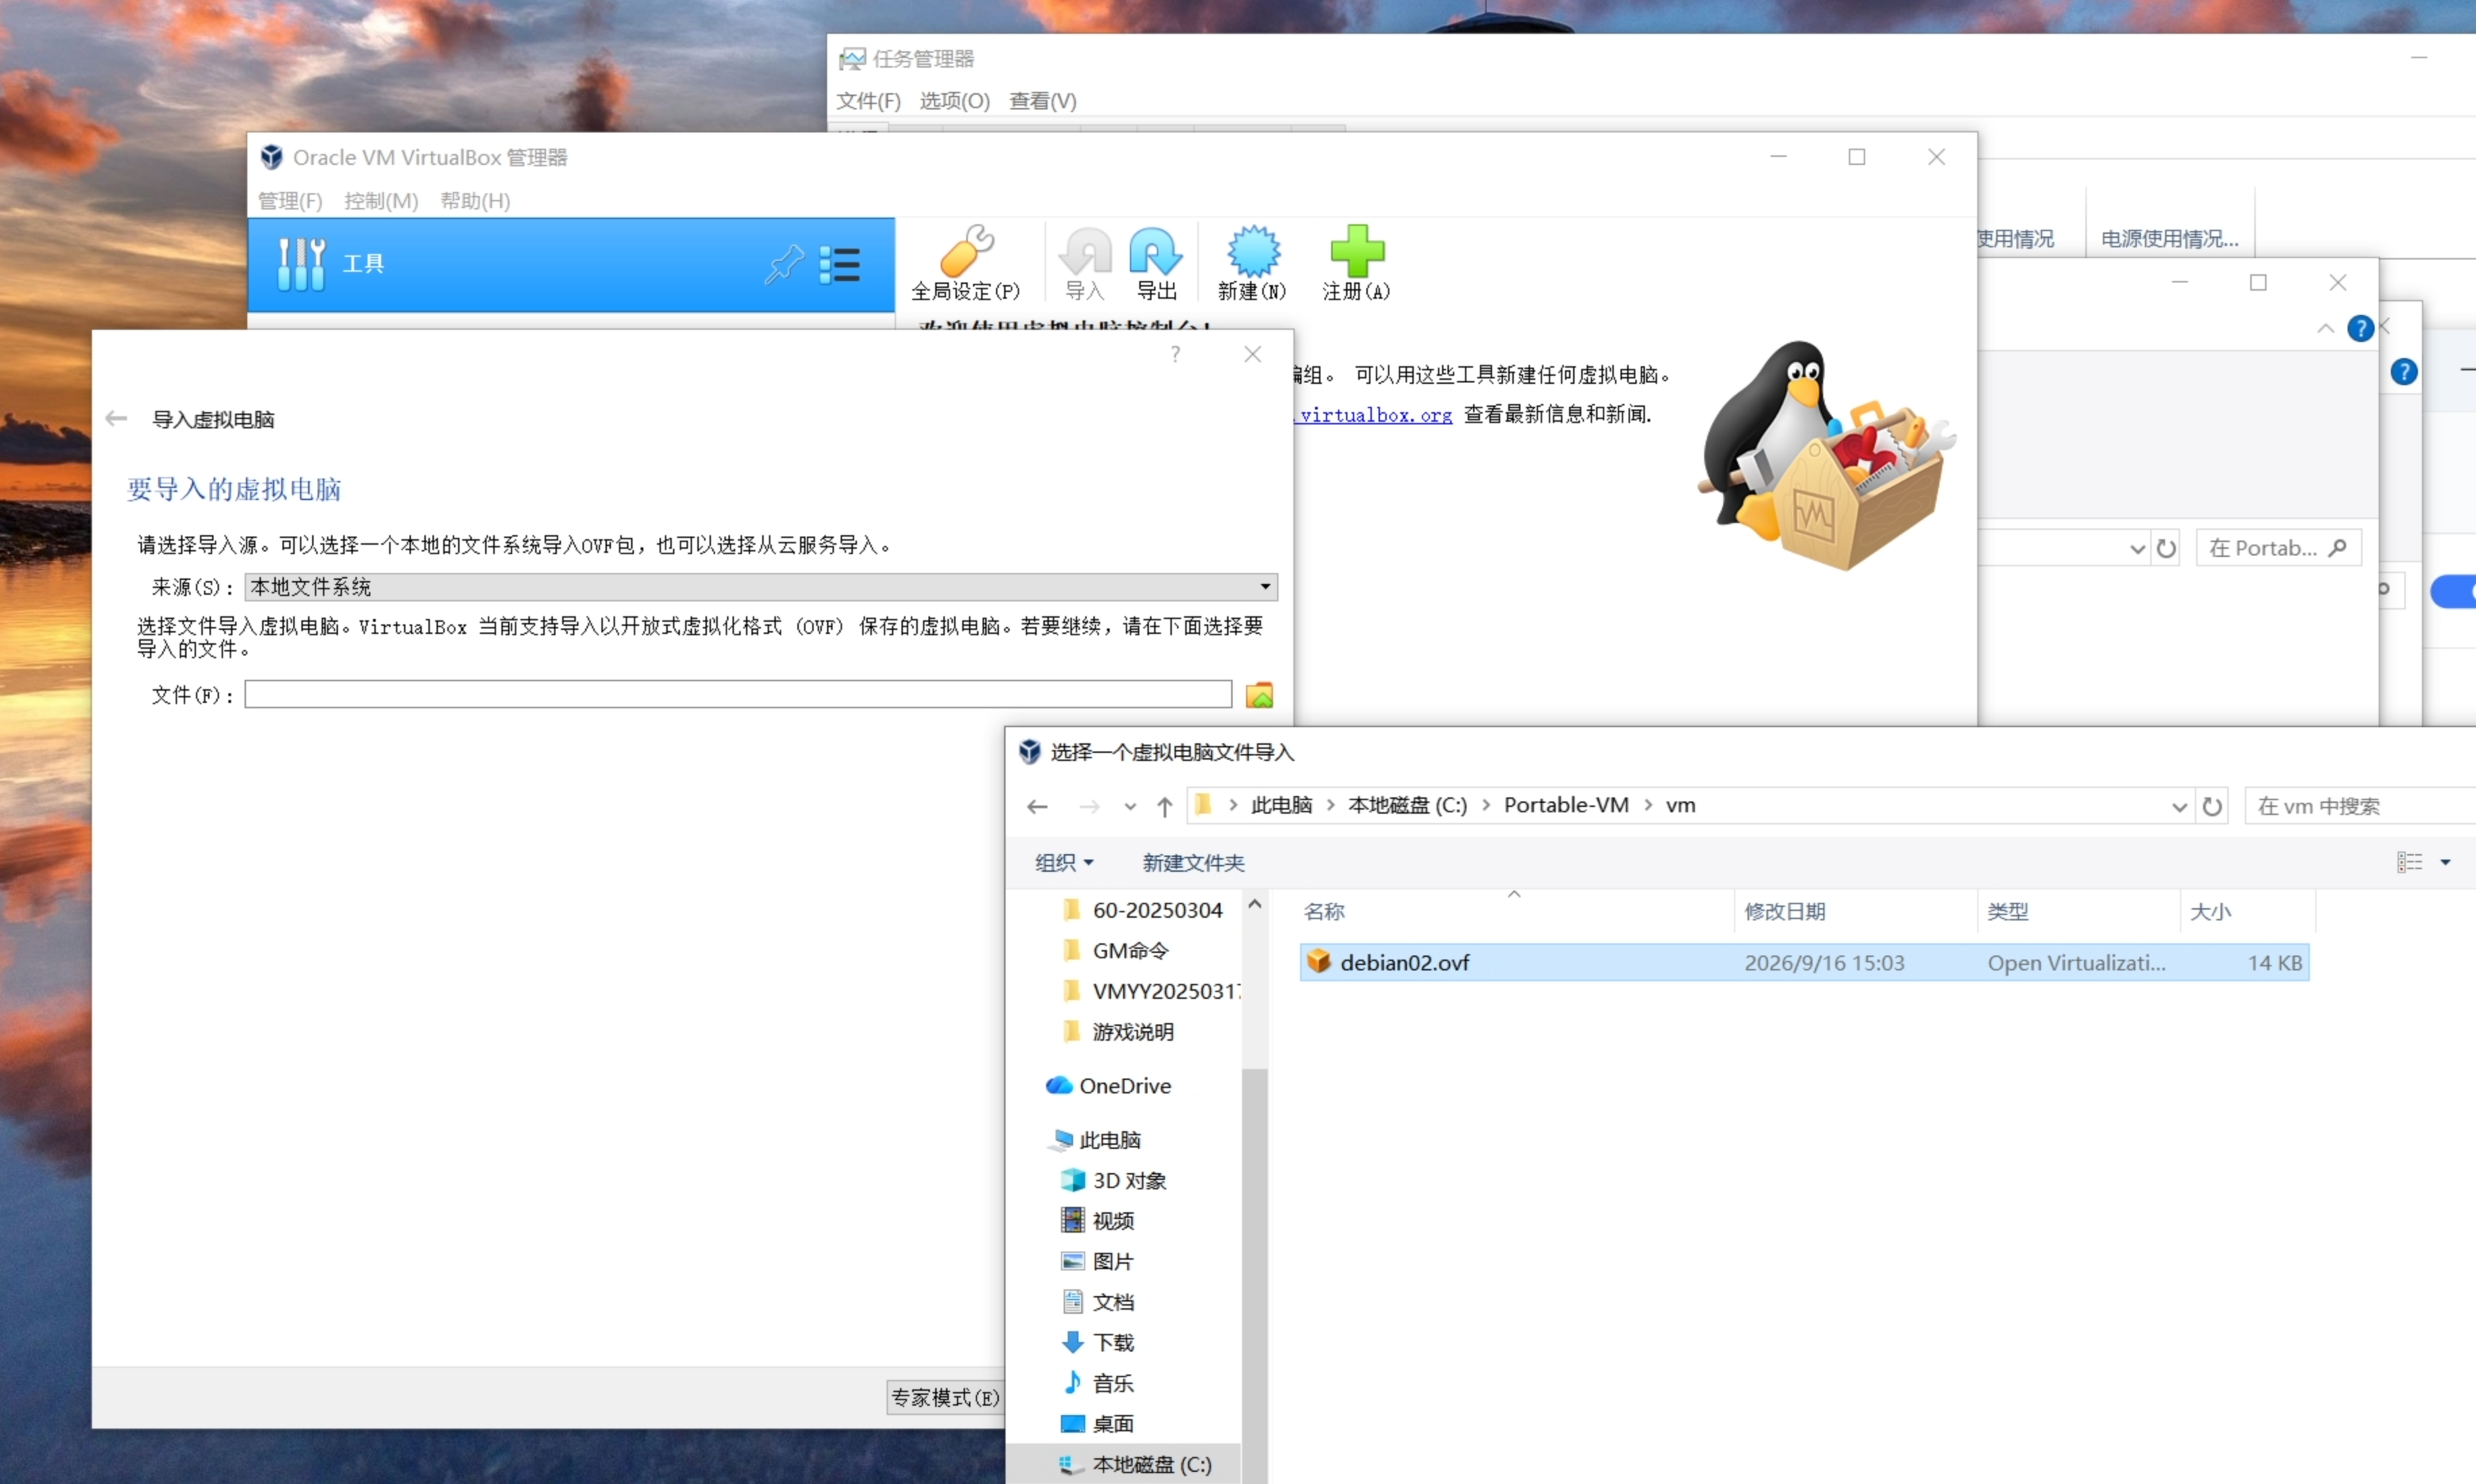
Task: Open 帮助(H) menu in VirtualBox
Action: 475,201
